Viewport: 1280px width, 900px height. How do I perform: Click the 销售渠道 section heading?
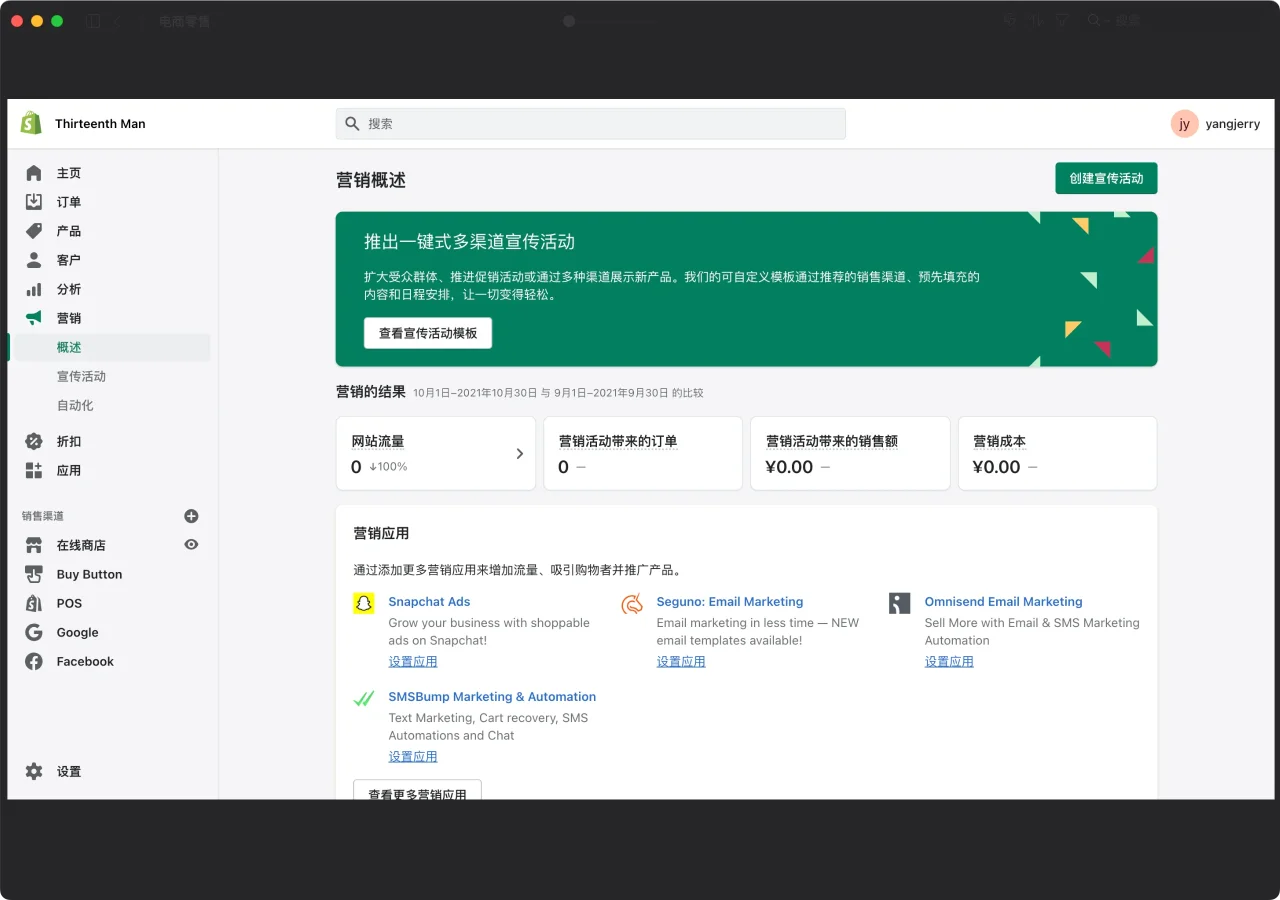[x=43, y=516]
